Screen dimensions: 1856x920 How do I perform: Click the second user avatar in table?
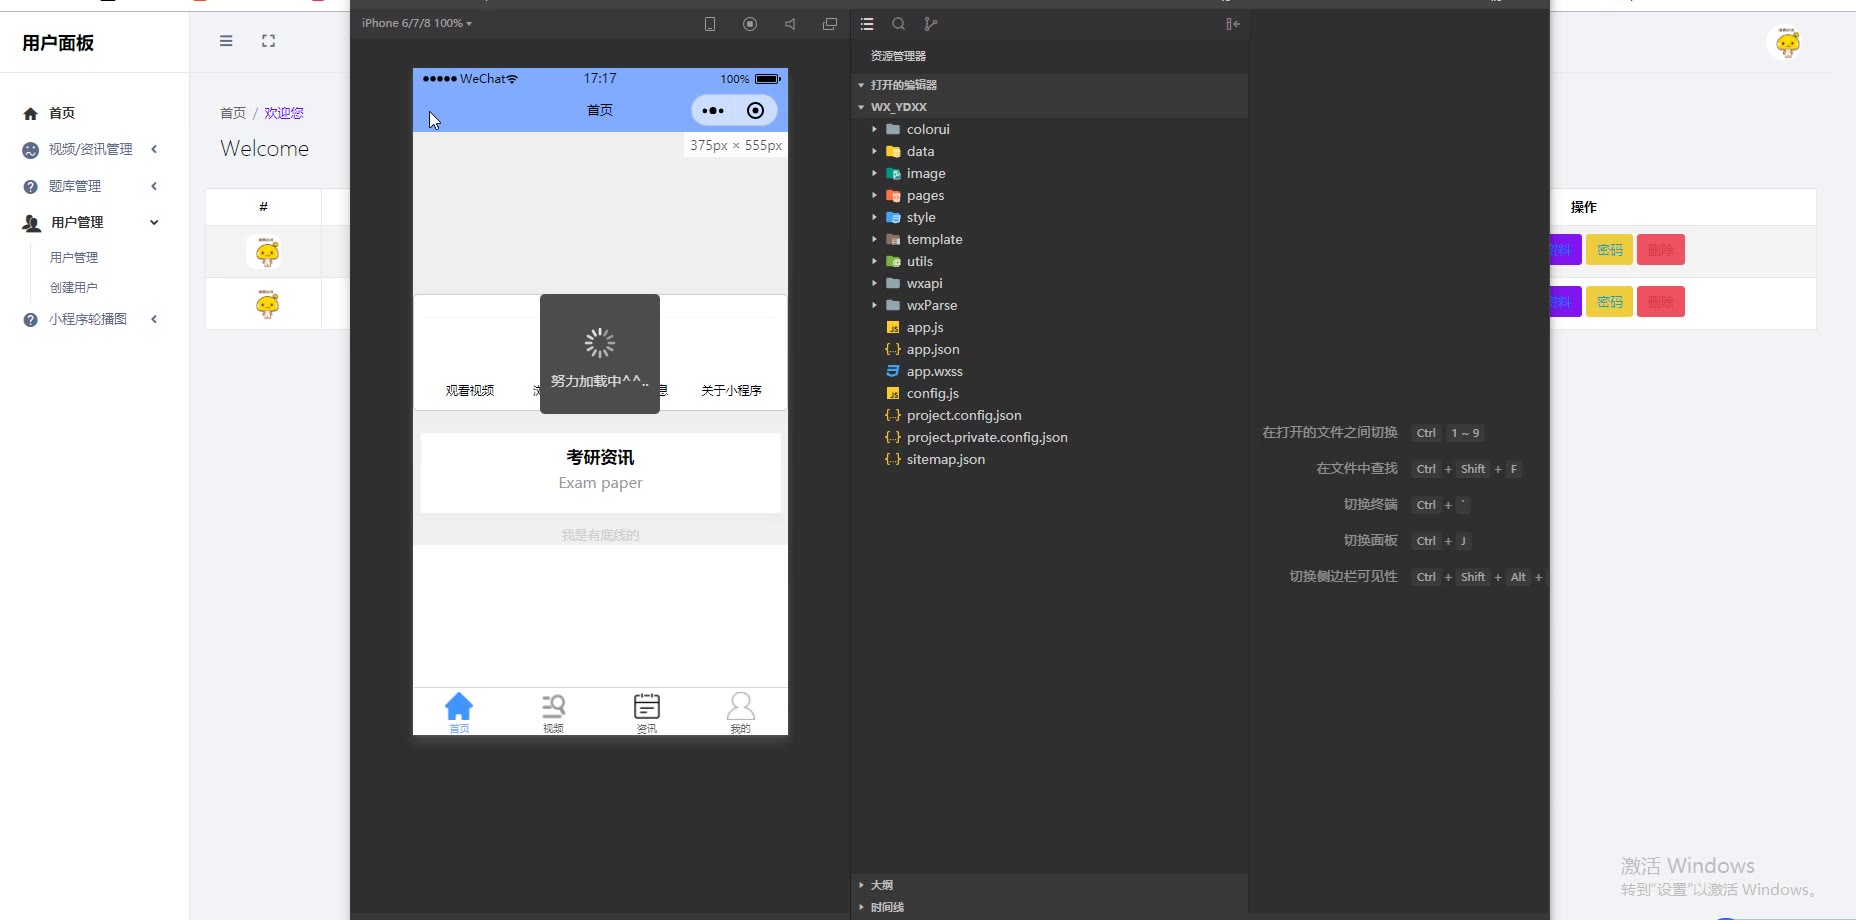coord(267,304)
